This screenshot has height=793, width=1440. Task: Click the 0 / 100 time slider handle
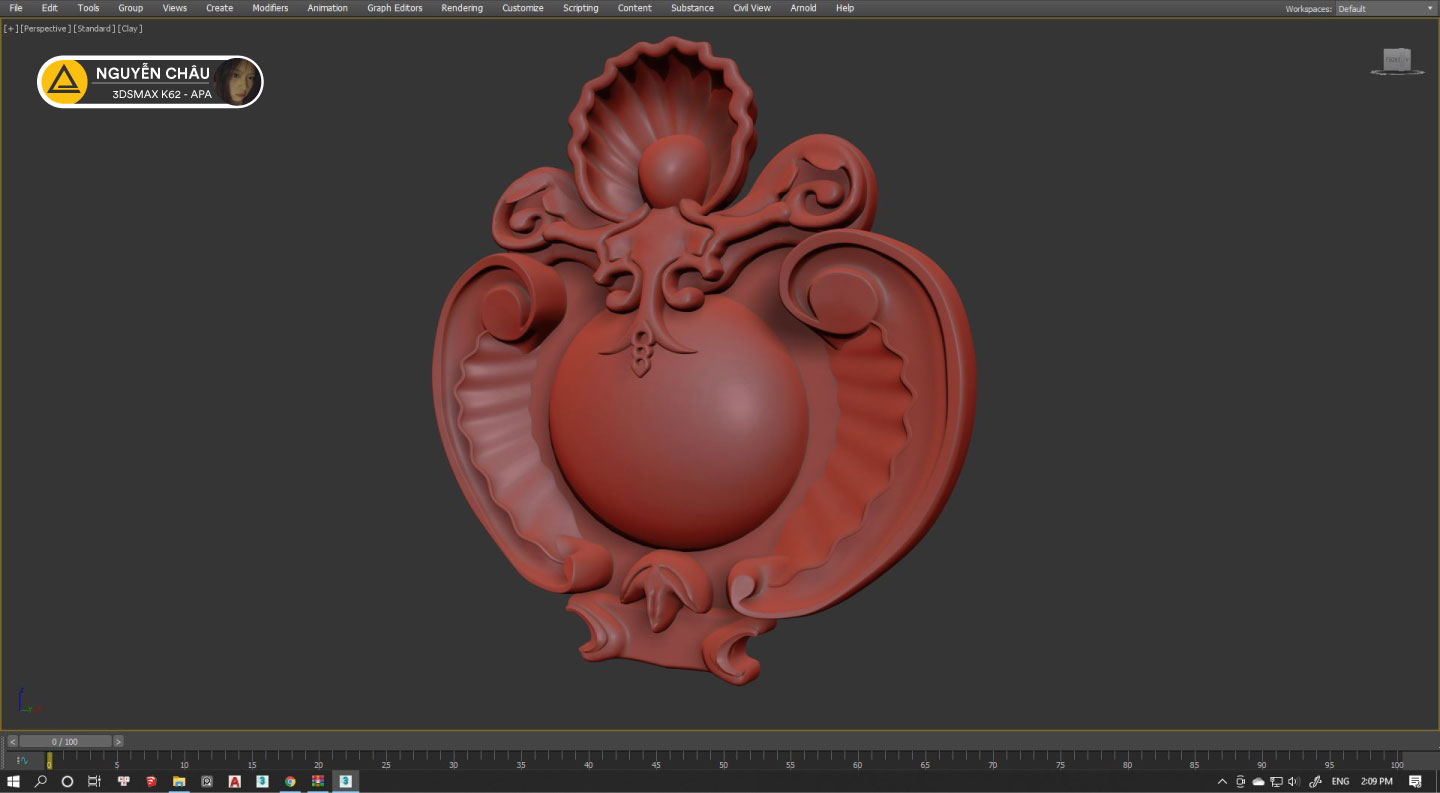click(65, 742)
